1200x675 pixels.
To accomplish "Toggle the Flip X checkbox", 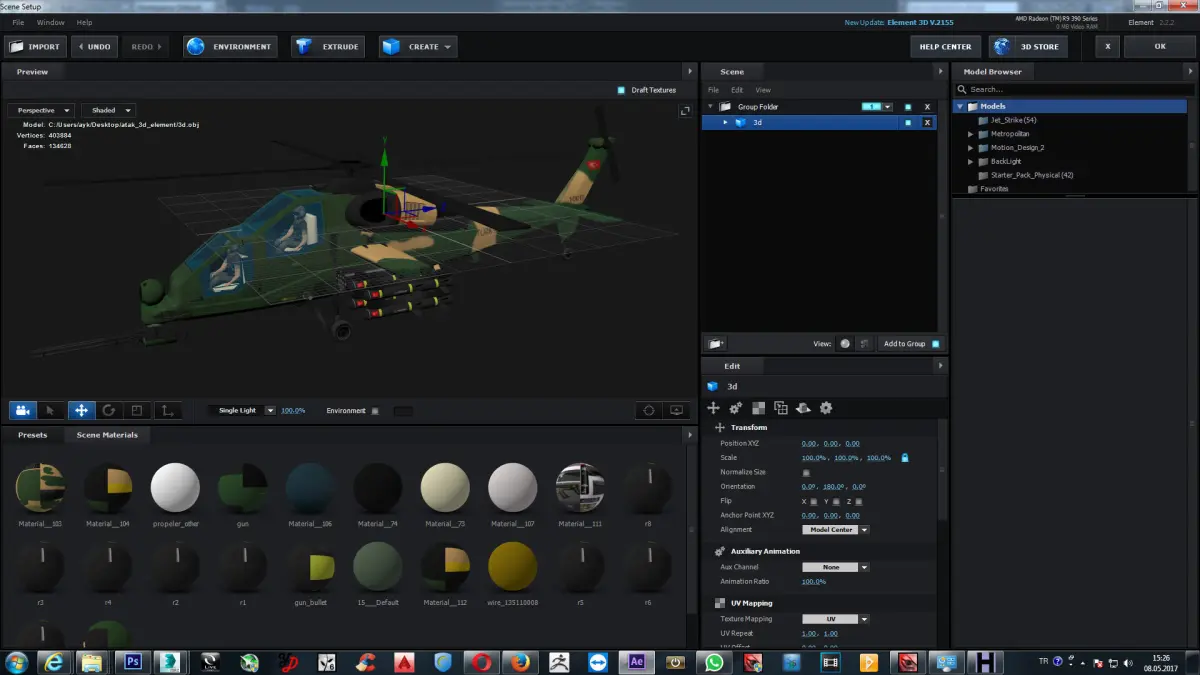I will point(814,501).
